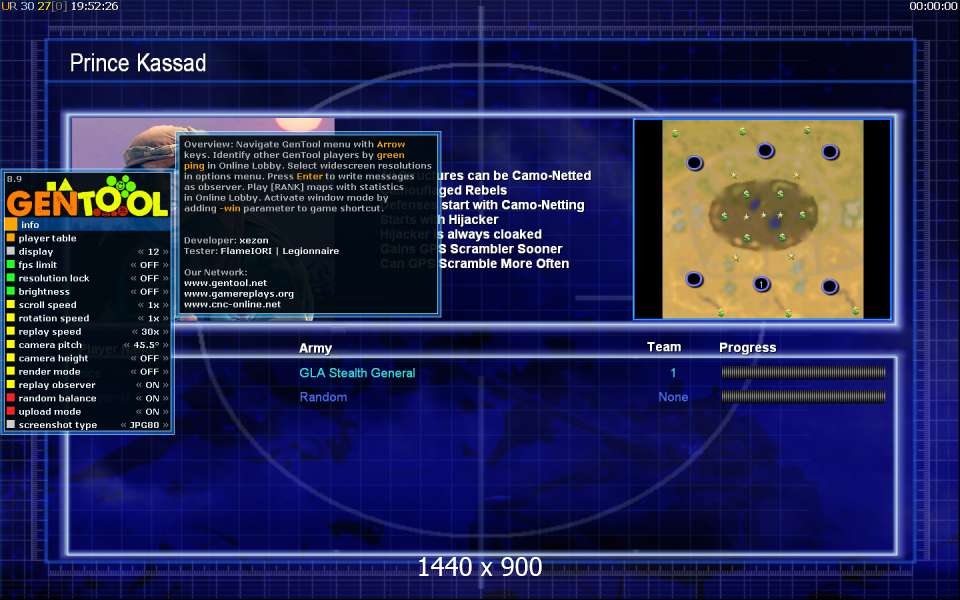Image resolution: width=960 pixels, height=600 pixels.
Task: Toggle the render mode OFF value
Action: 149,372
